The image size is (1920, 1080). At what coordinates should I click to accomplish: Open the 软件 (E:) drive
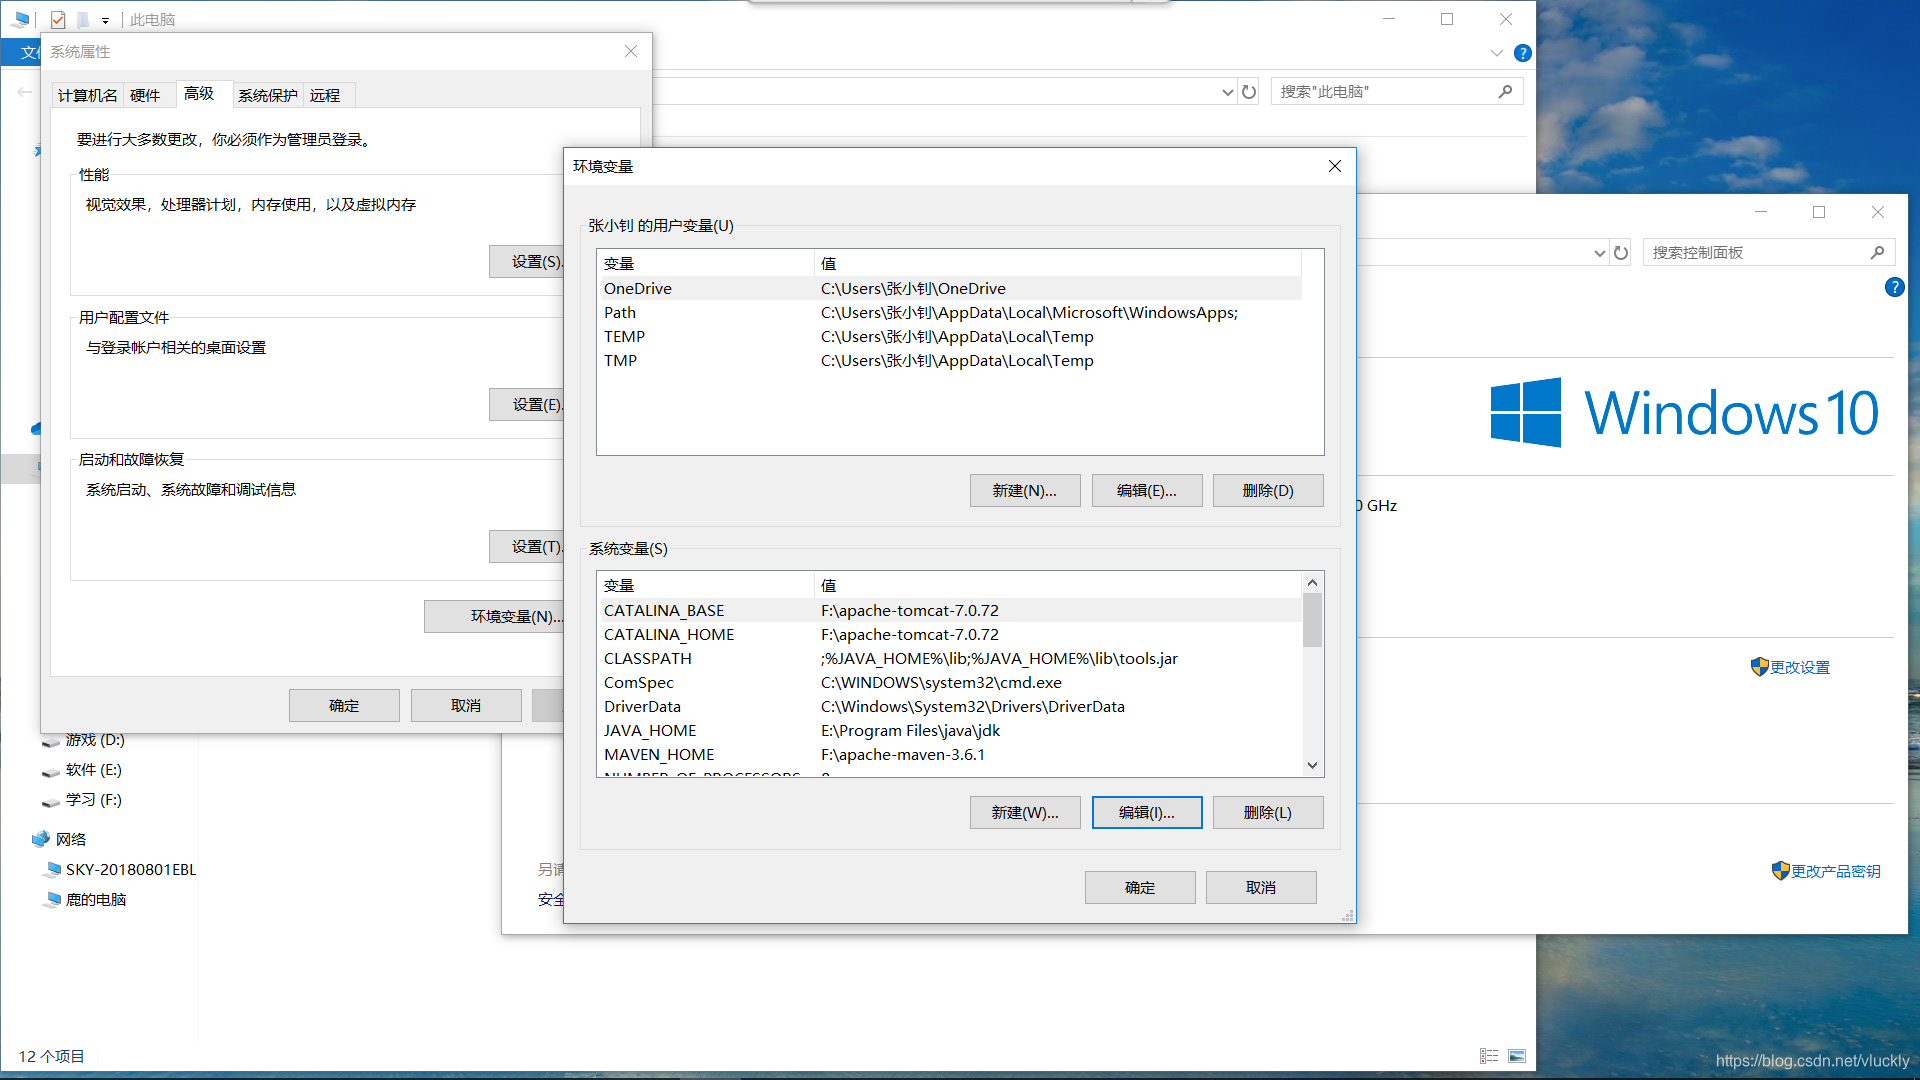pyautogui.click(x=81, y=769)
